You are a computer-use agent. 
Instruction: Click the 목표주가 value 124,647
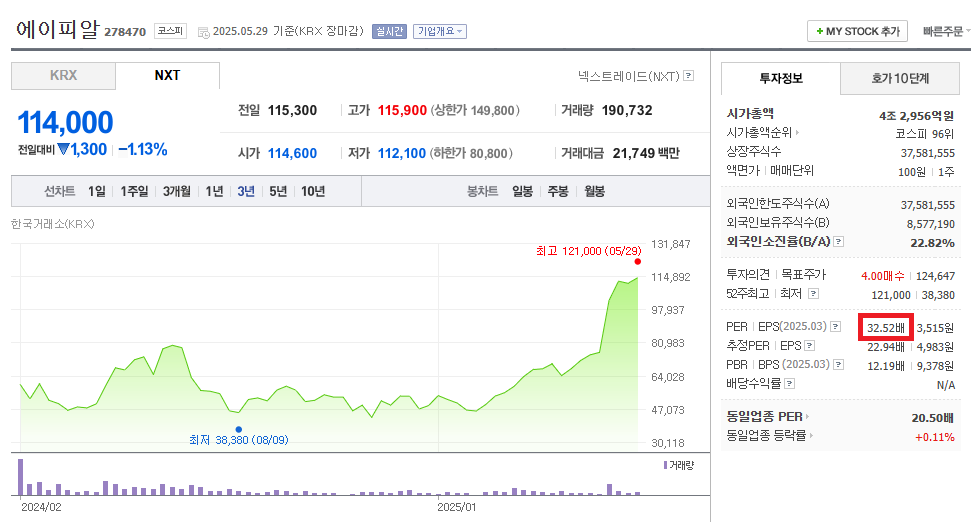(936, 276)
